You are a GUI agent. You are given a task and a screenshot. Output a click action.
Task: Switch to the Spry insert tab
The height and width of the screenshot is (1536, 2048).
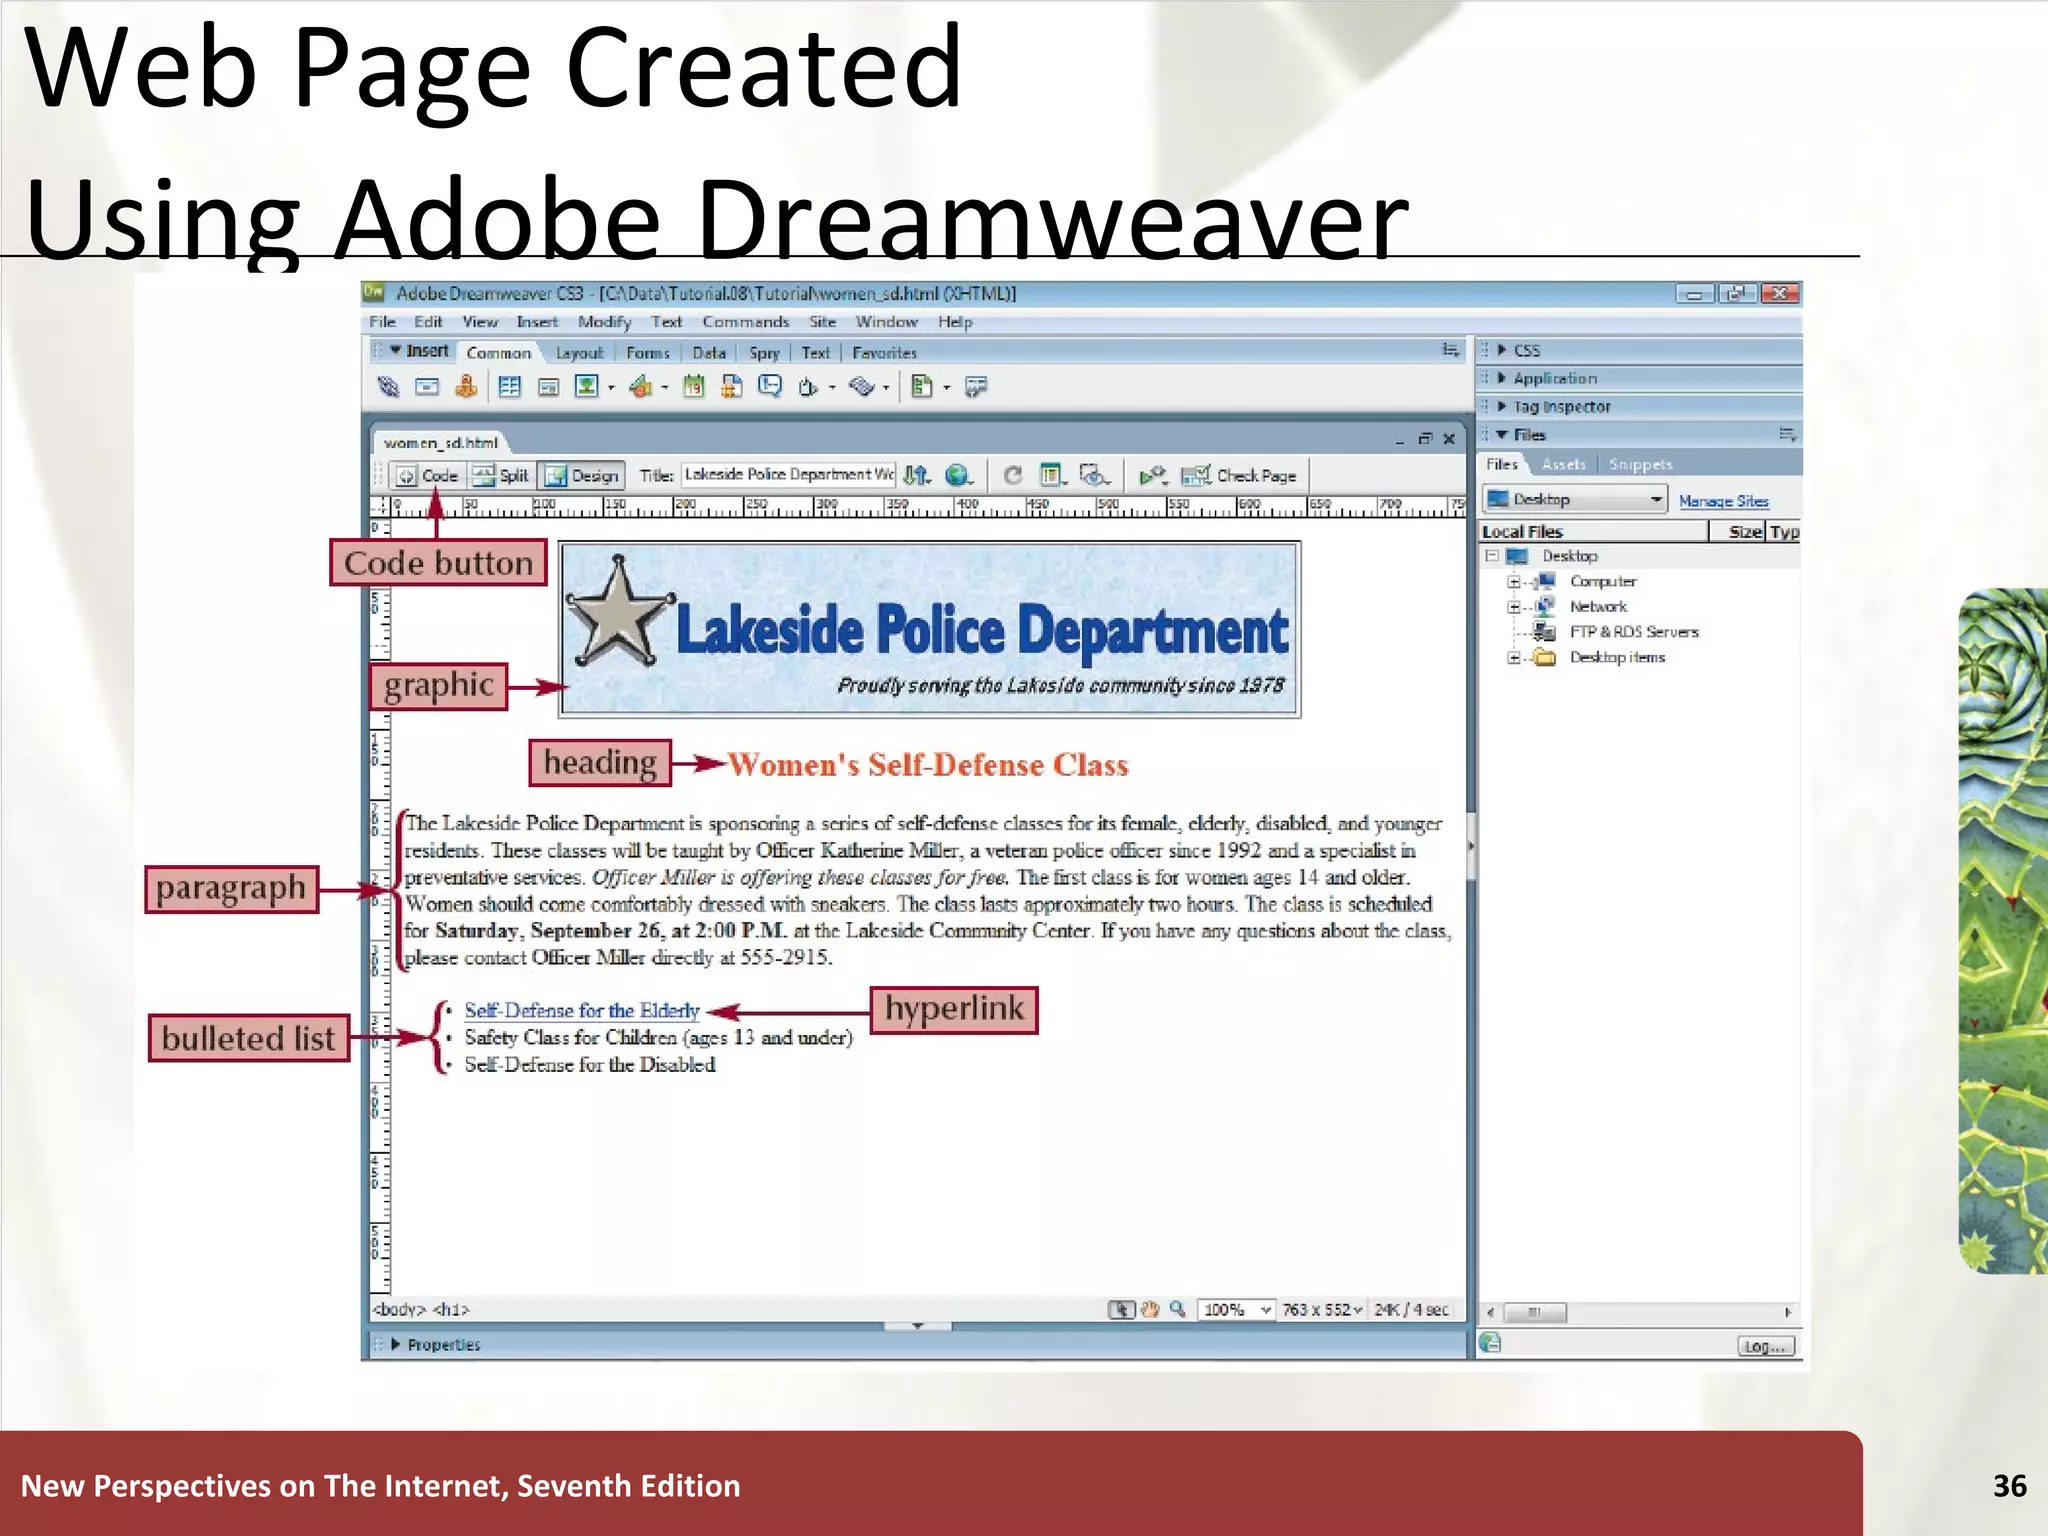(x=764, y=353)
